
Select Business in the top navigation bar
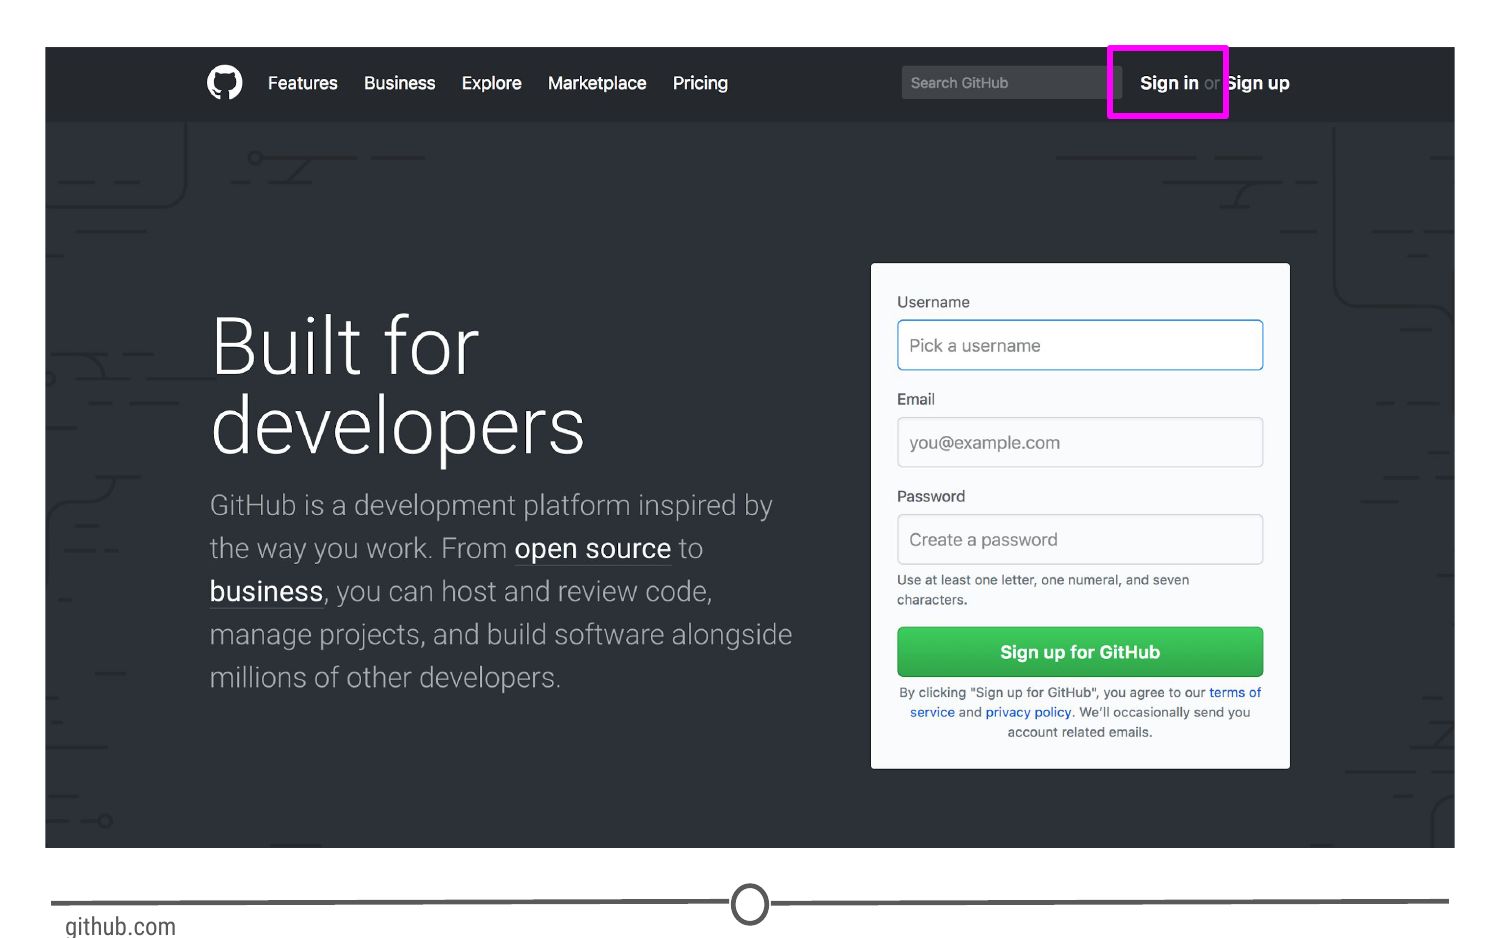[x=399, y=83]
